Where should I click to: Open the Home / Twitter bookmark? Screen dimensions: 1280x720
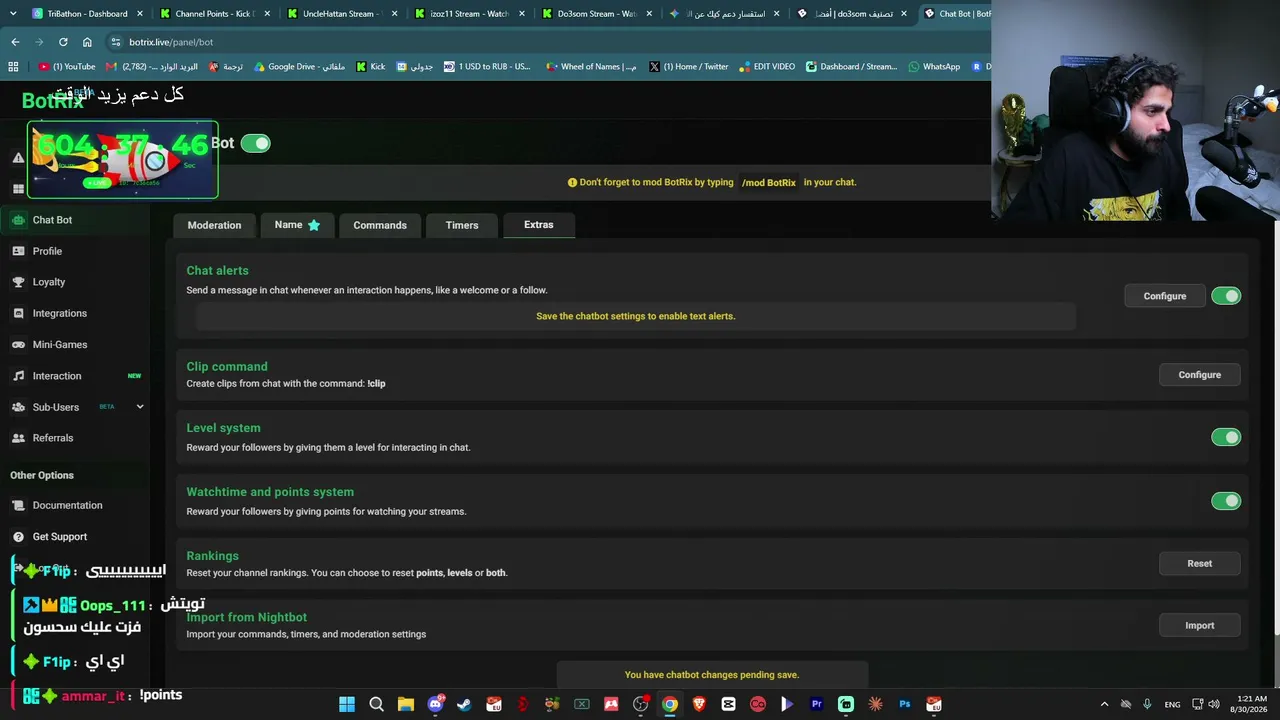[x=689, y=67]
